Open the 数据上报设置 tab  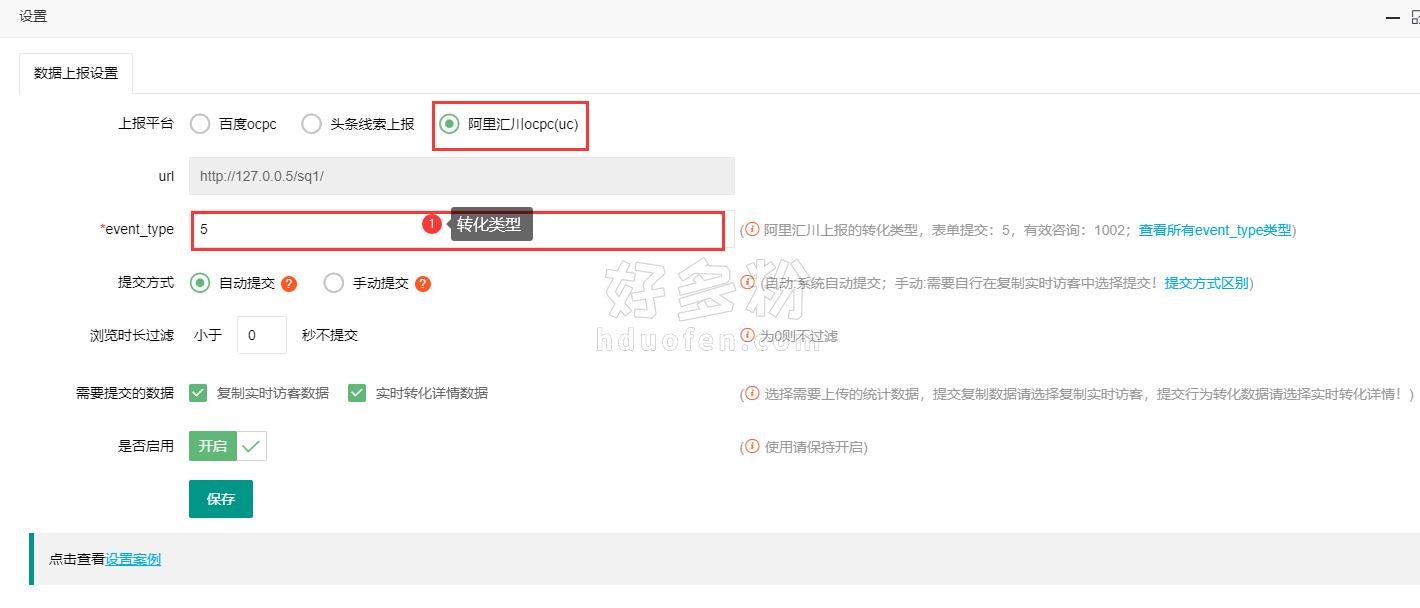[x=76, y=74]
